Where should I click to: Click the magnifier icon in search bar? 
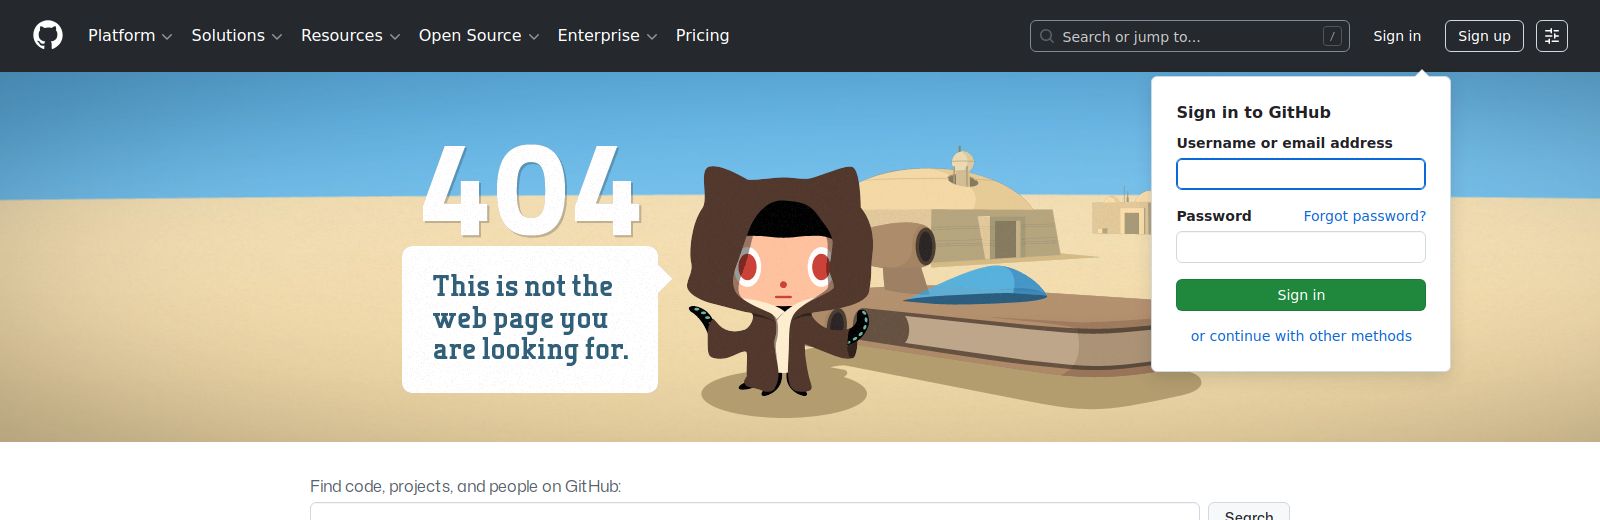point(1047,36)
